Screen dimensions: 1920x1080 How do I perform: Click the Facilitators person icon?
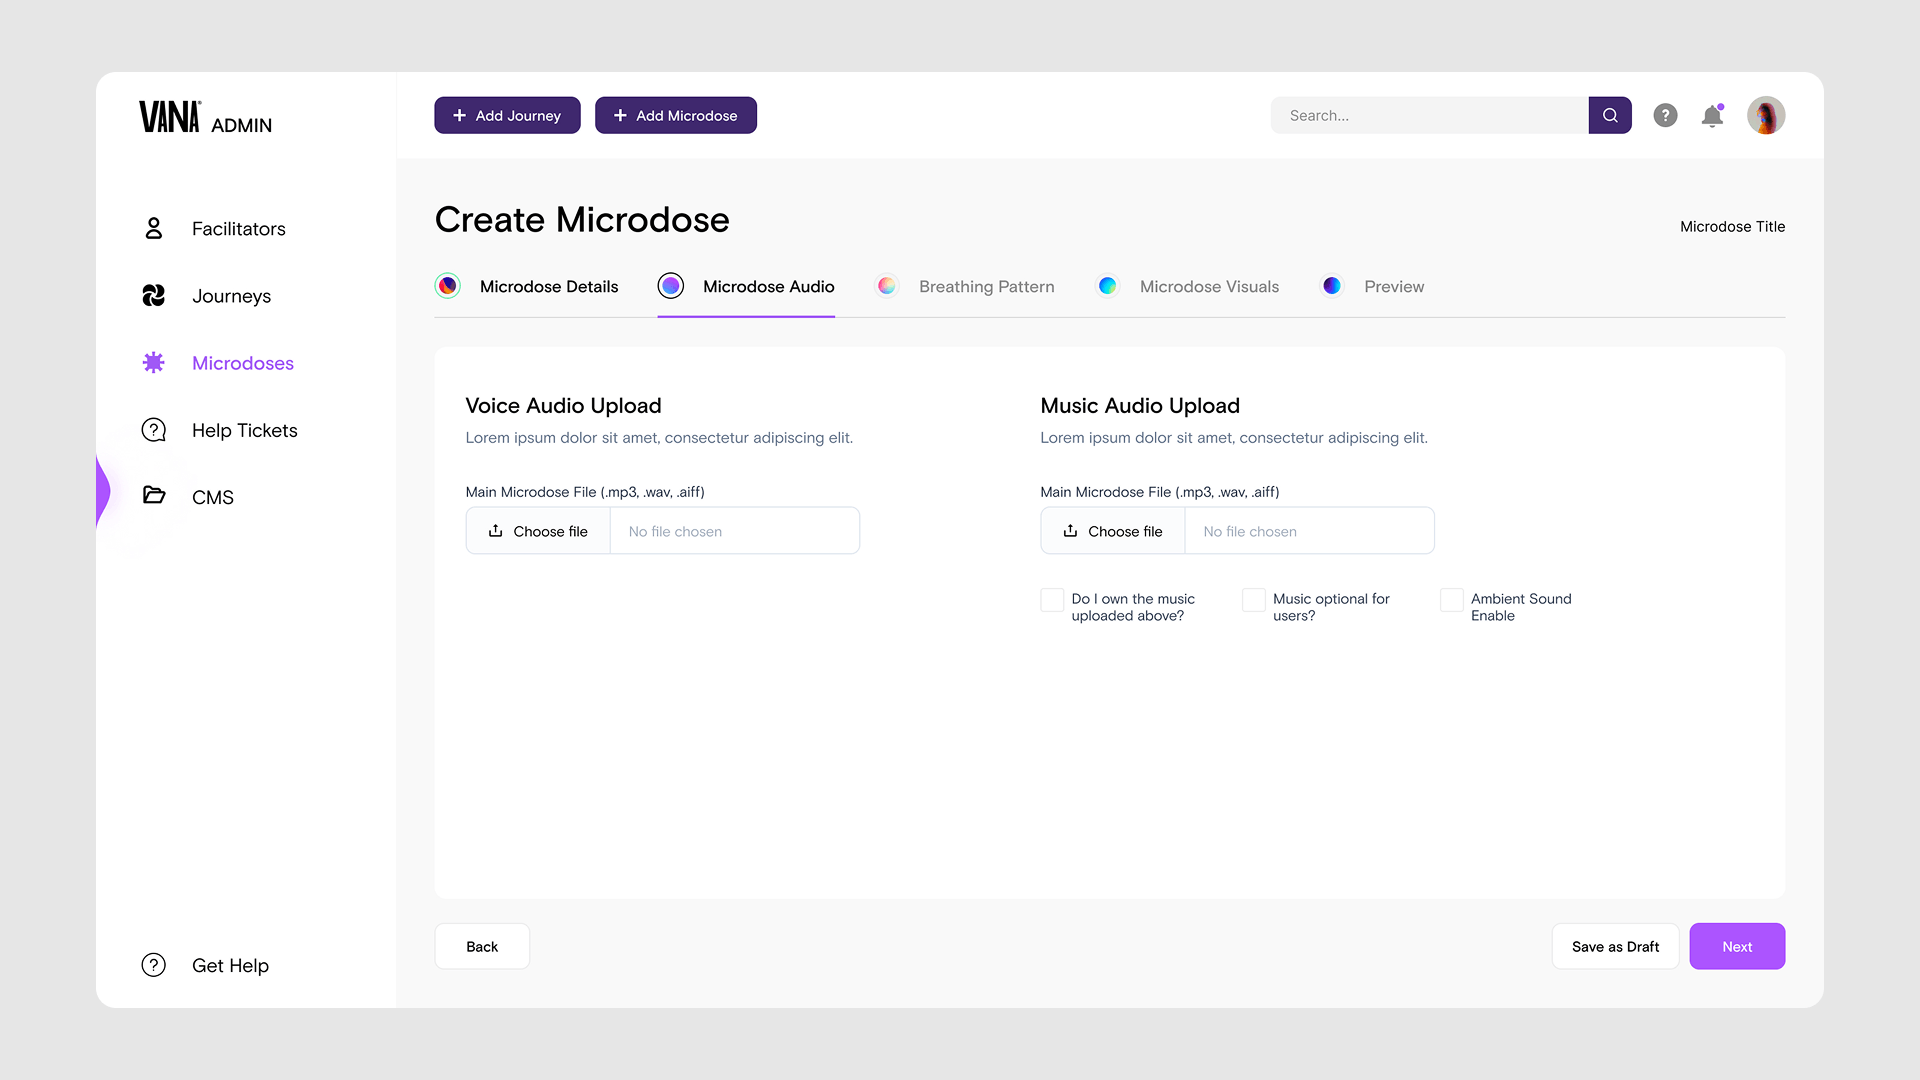[x=153, y=229]
